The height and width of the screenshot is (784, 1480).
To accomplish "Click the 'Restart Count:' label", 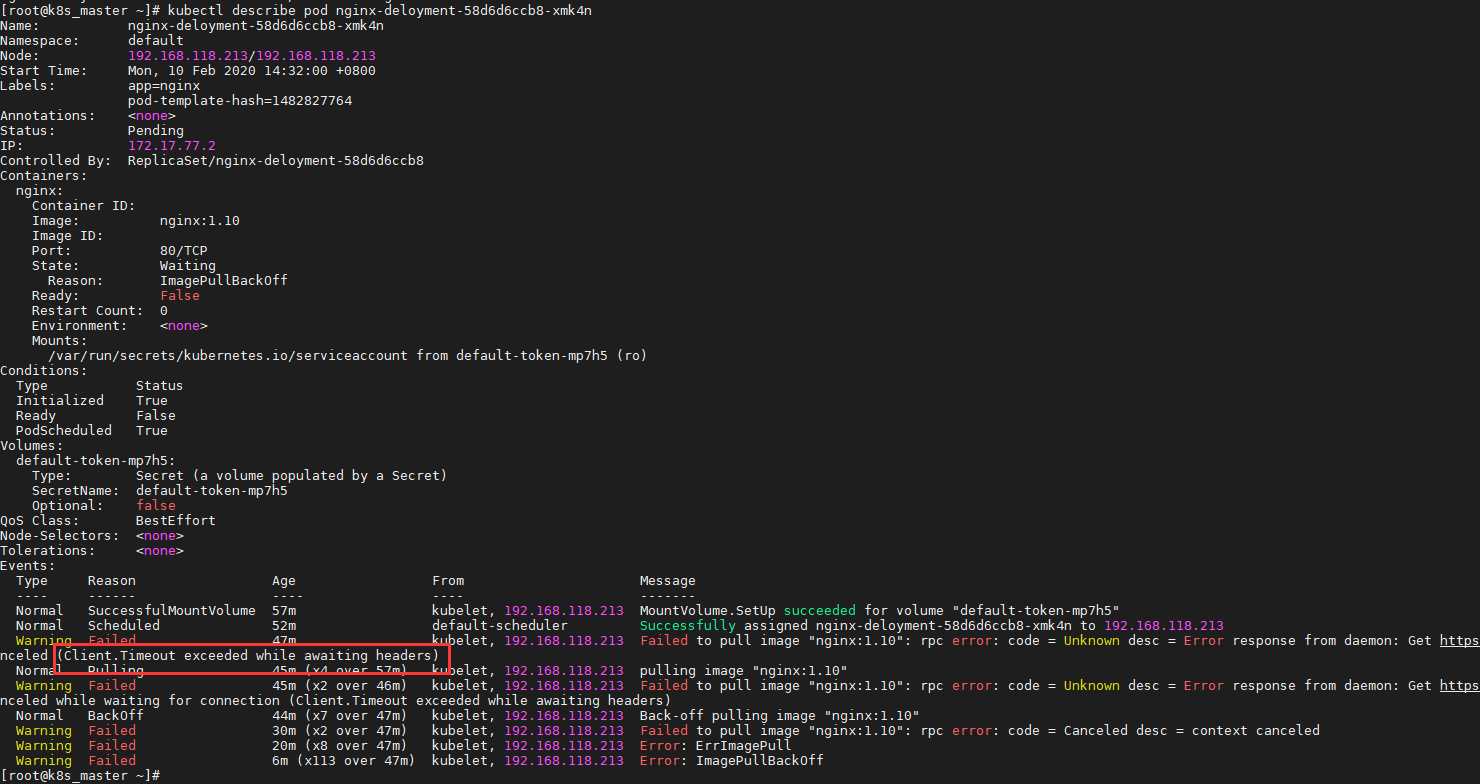I will pos(88,310).
